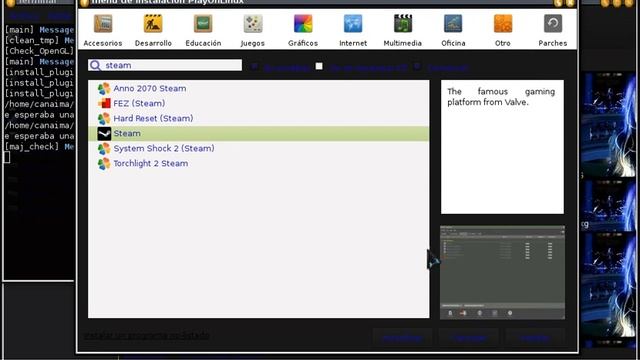Open the Otro category
The height and width of the screenshot is (360, 640).
coord(503,31)
